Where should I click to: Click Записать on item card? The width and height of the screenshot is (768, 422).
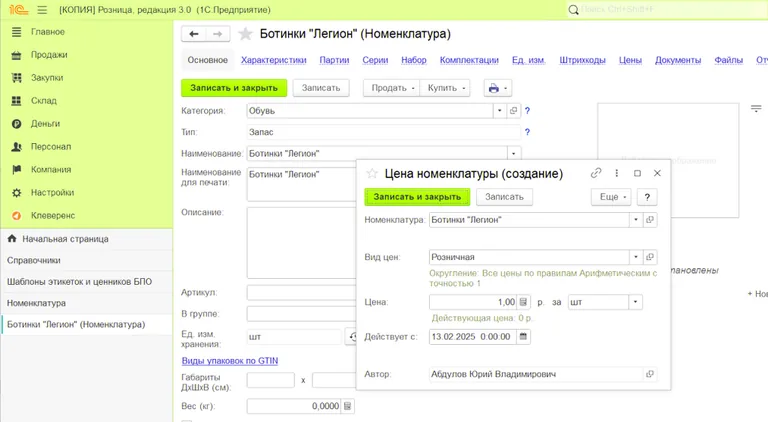tap(321, 88)
